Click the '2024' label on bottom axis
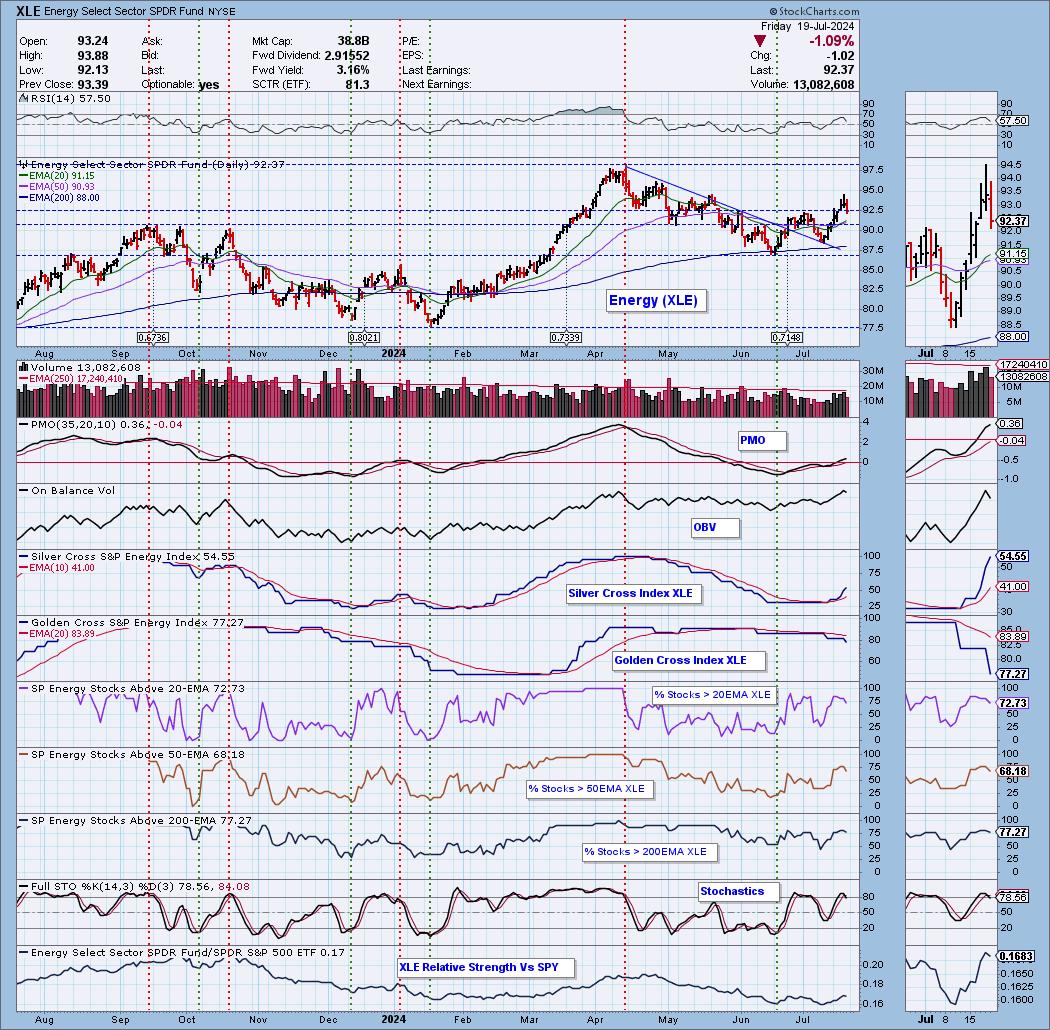The image size is (1050, 1030). pos(394,1019)
